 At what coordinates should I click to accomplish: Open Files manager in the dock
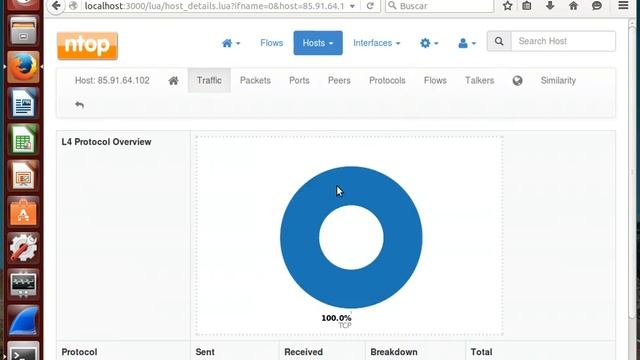[x=23, y=31]
